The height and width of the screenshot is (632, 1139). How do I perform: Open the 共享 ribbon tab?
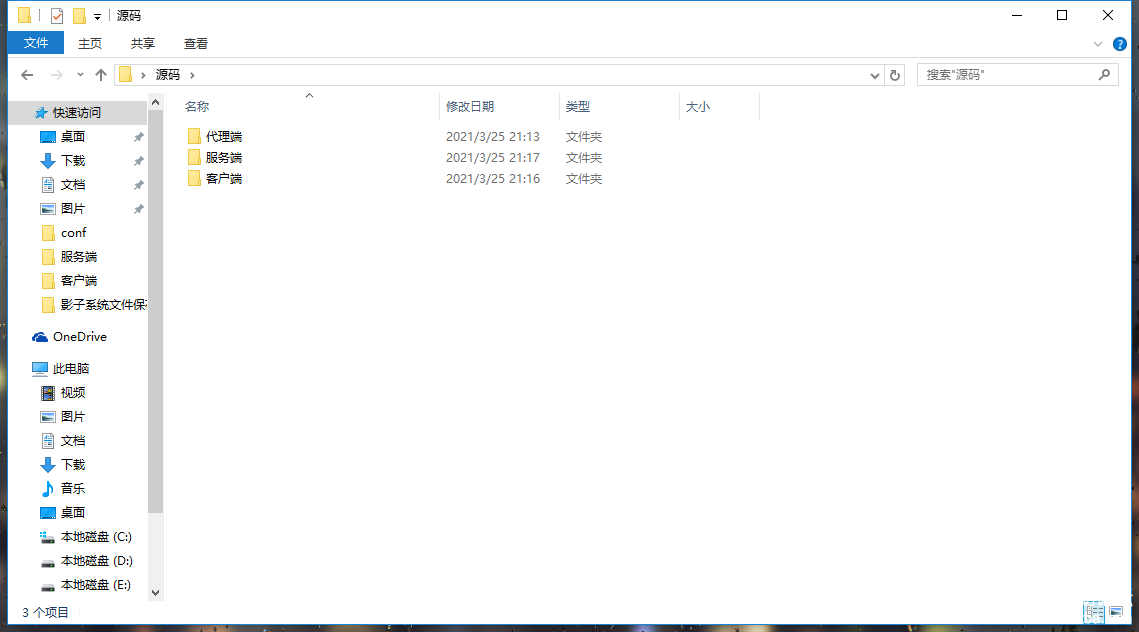point(142,44)
